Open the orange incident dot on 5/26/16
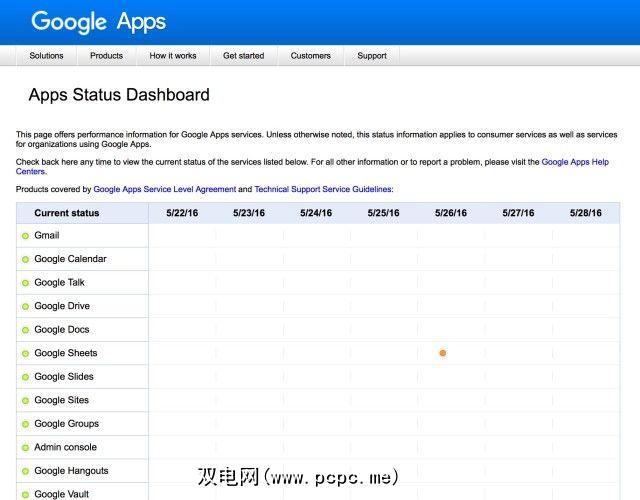640x500 pixels. [442, 353]
